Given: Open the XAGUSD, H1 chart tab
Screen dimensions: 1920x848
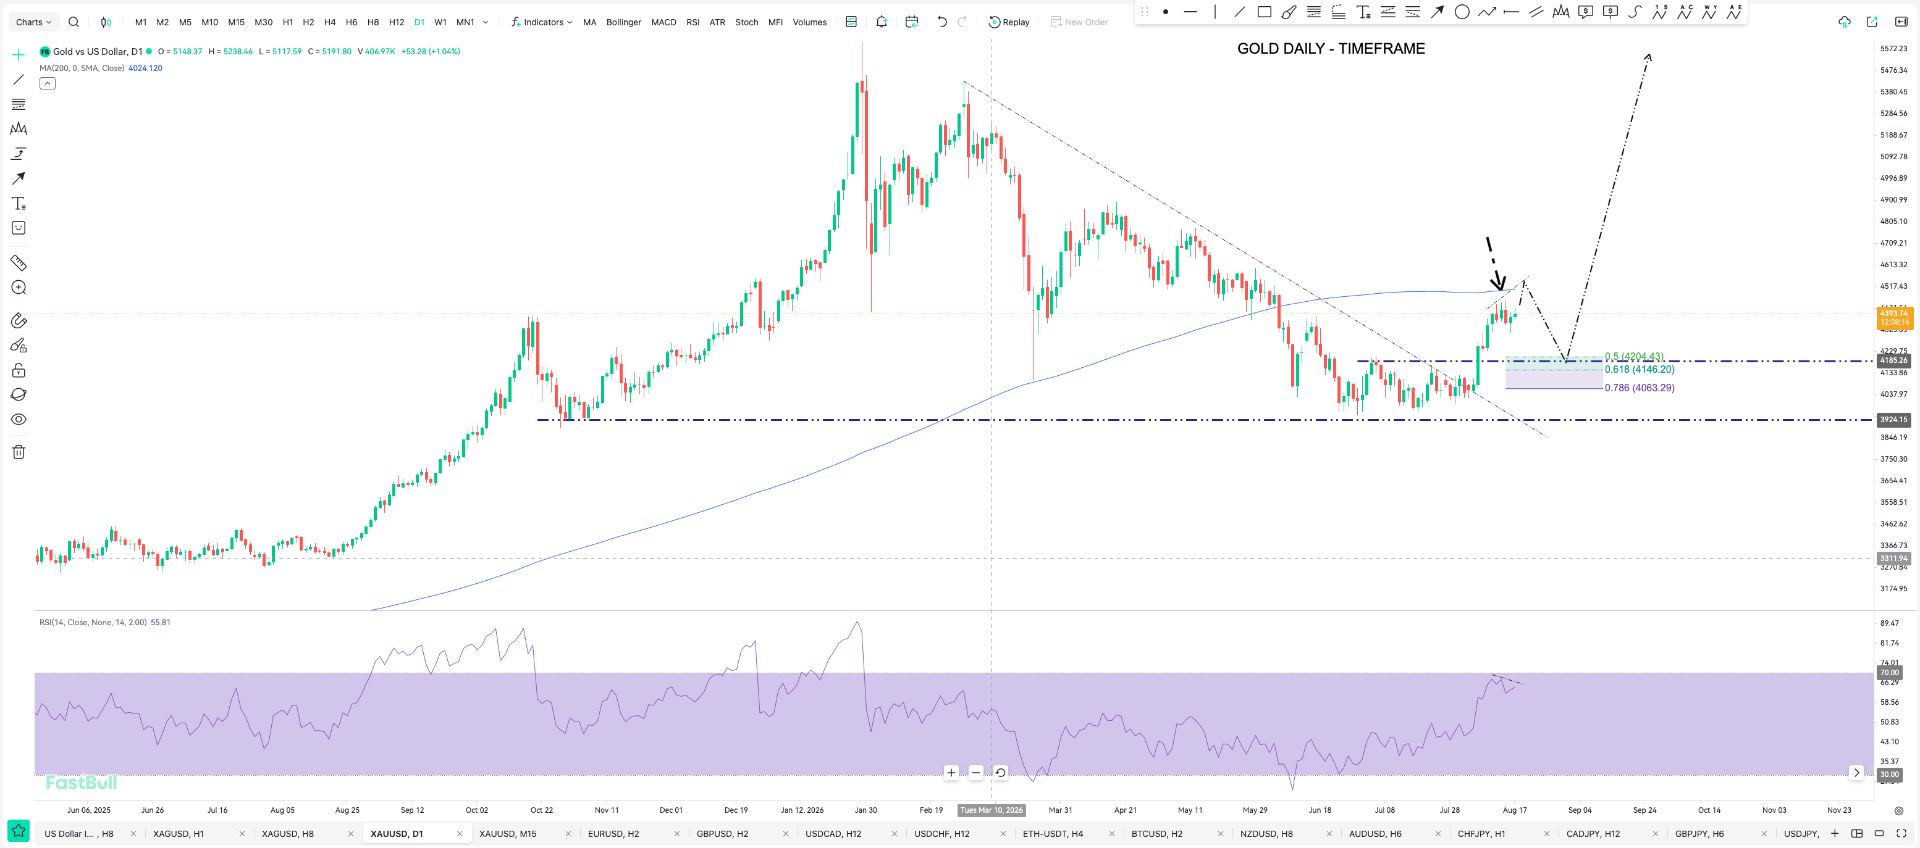Looking at the screenshot, I should coord(178,833).
